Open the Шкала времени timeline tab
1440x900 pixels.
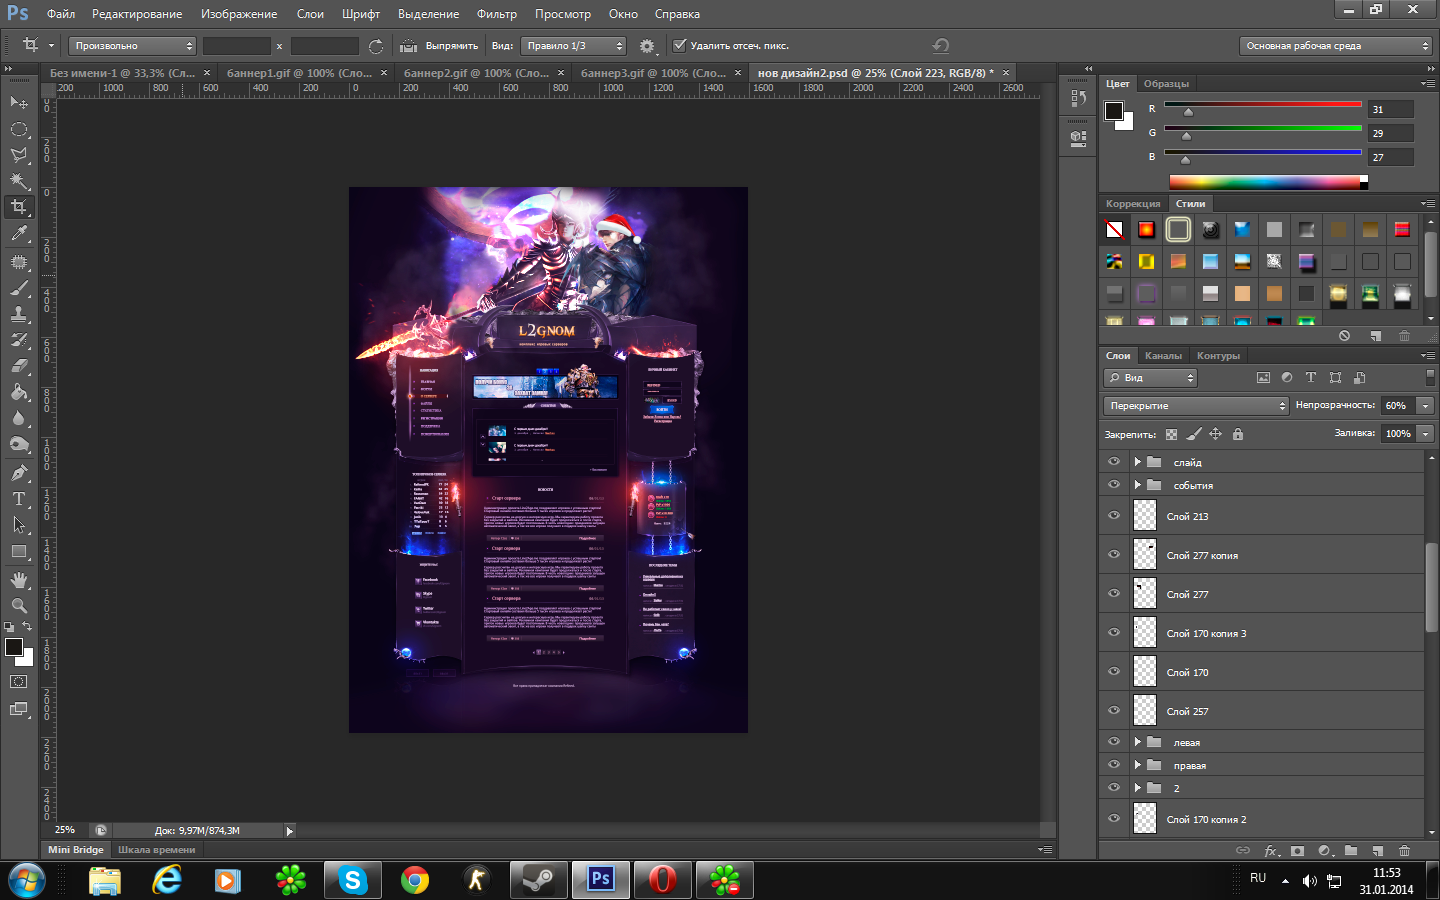(x=156, y=850)
